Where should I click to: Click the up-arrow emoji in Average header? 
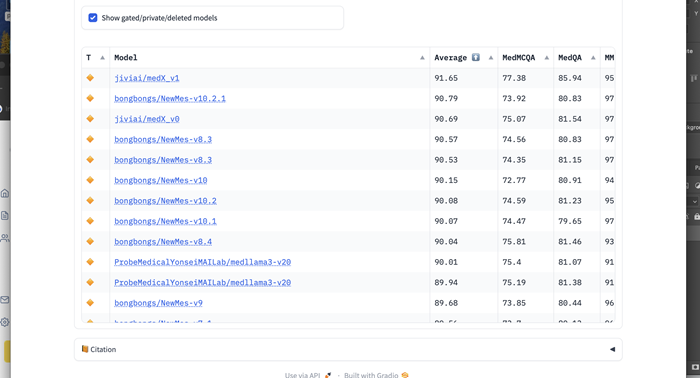tap(476, 57)
